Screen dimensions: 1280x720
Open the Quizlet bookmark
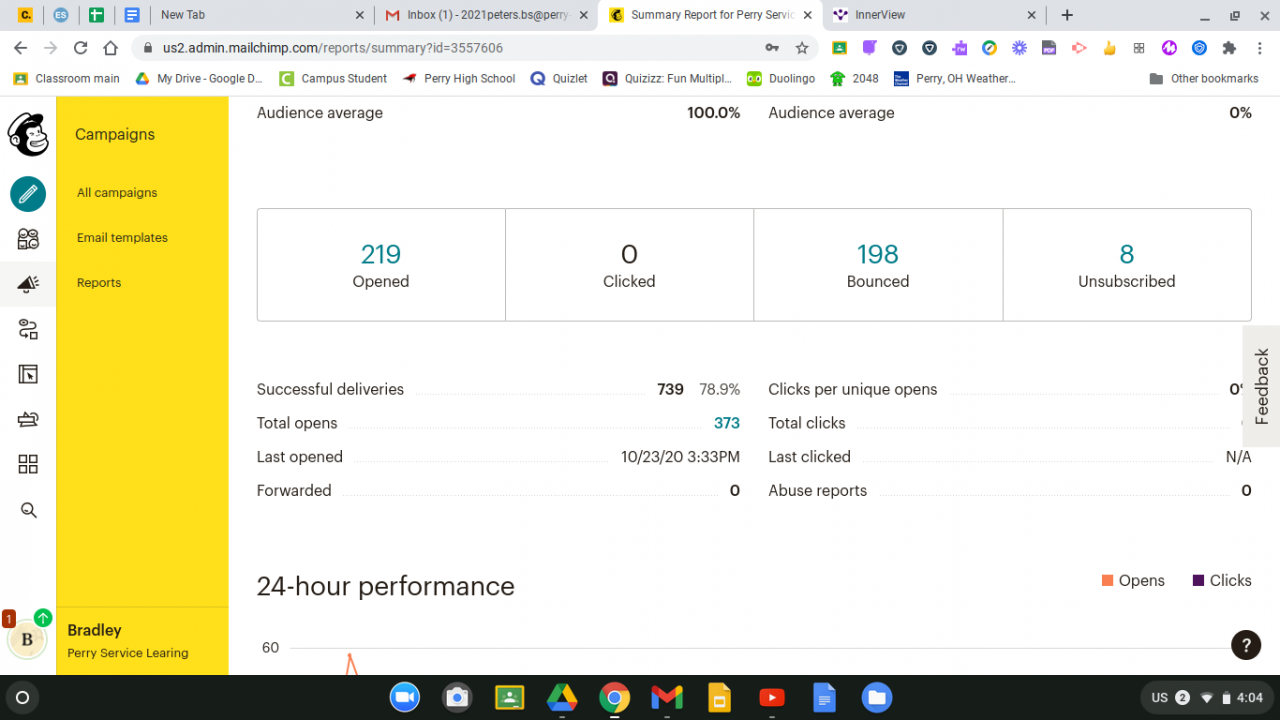pos(559,78)
